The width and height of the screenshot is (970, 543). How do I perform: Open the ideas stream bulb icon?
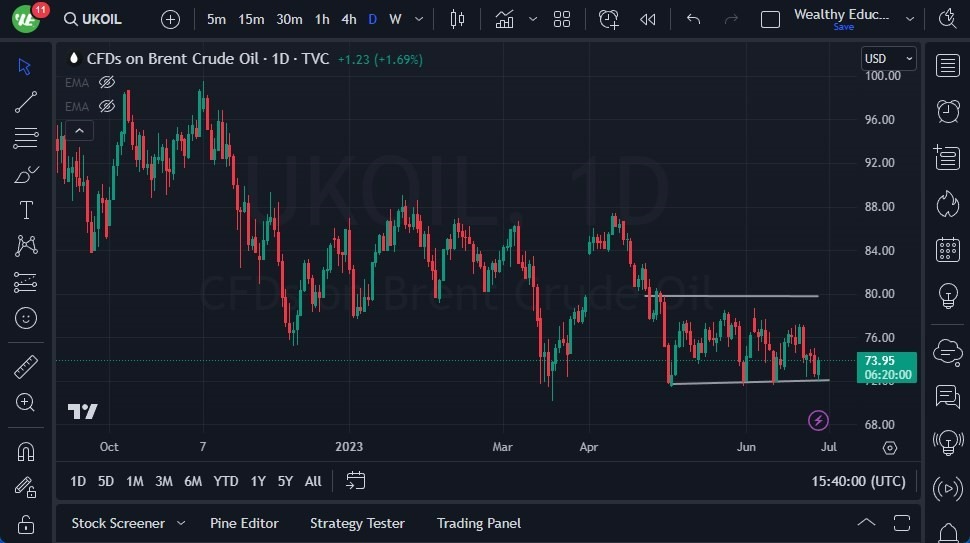(x=948, y=442)
